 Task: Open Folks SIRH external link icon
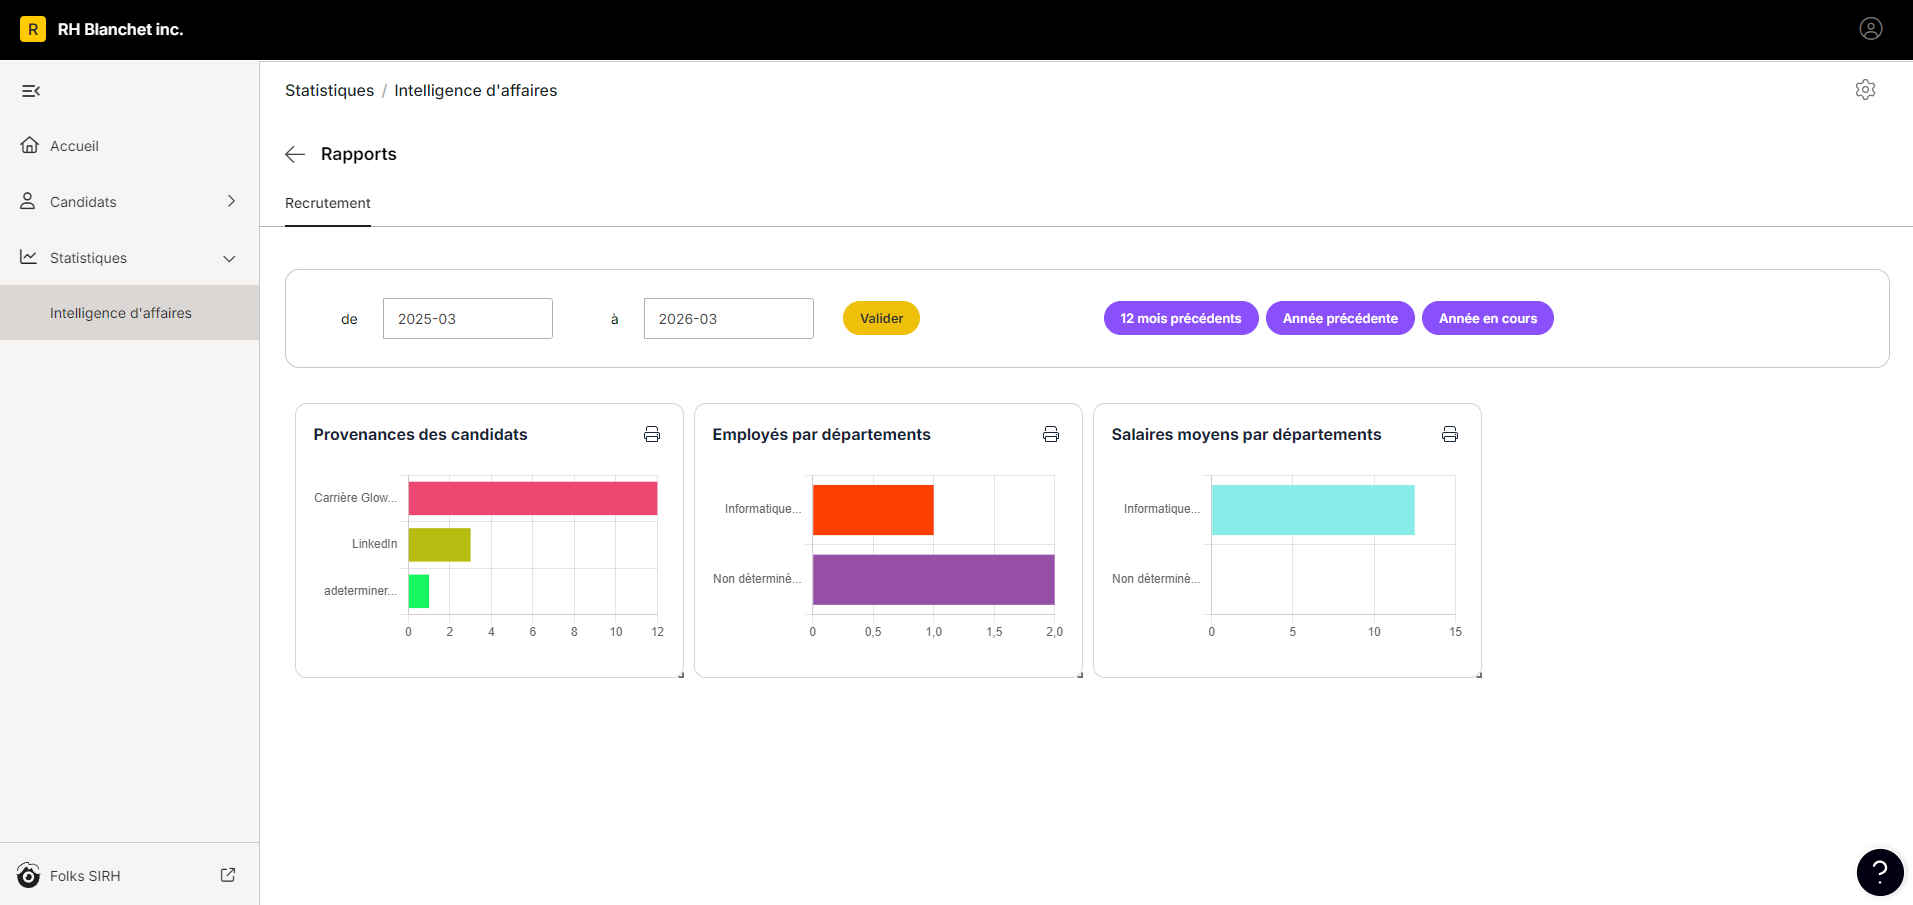click(x=228, y=875)
